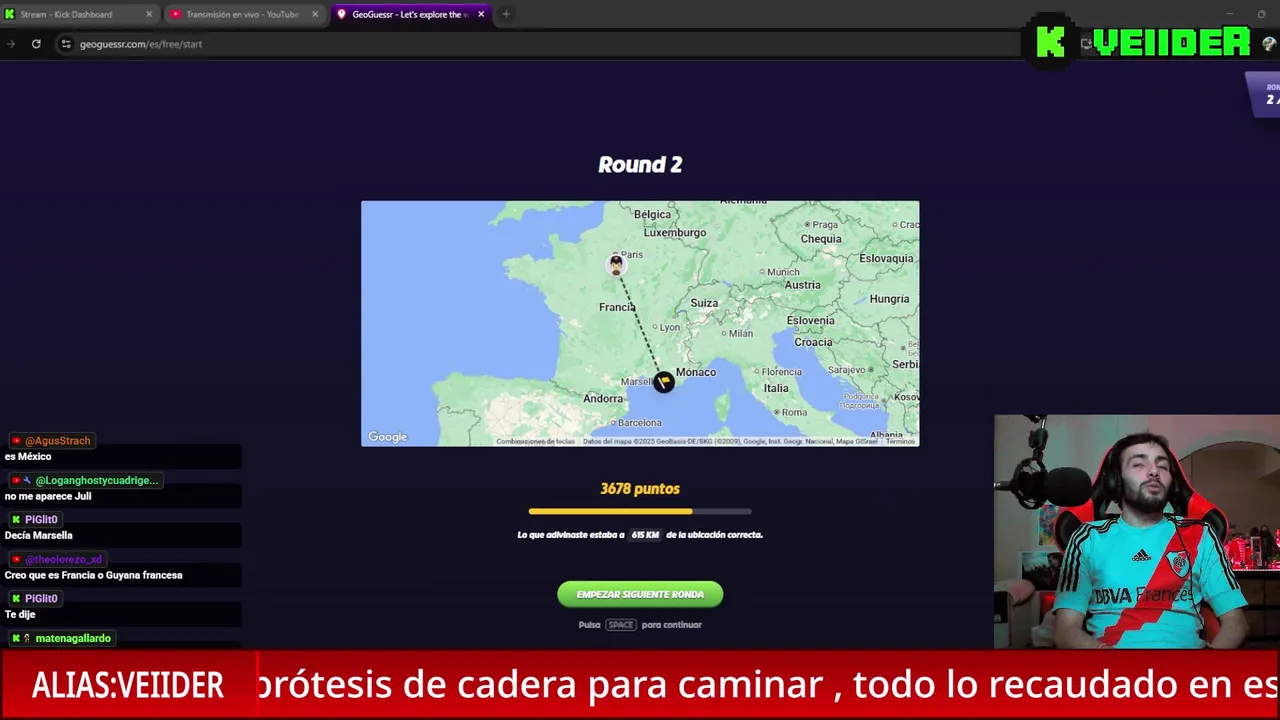The height and width of the screenshot is (720, 1280).
Task: Click GeoGuessr pin favicon on tab
Action: point(342,14)
